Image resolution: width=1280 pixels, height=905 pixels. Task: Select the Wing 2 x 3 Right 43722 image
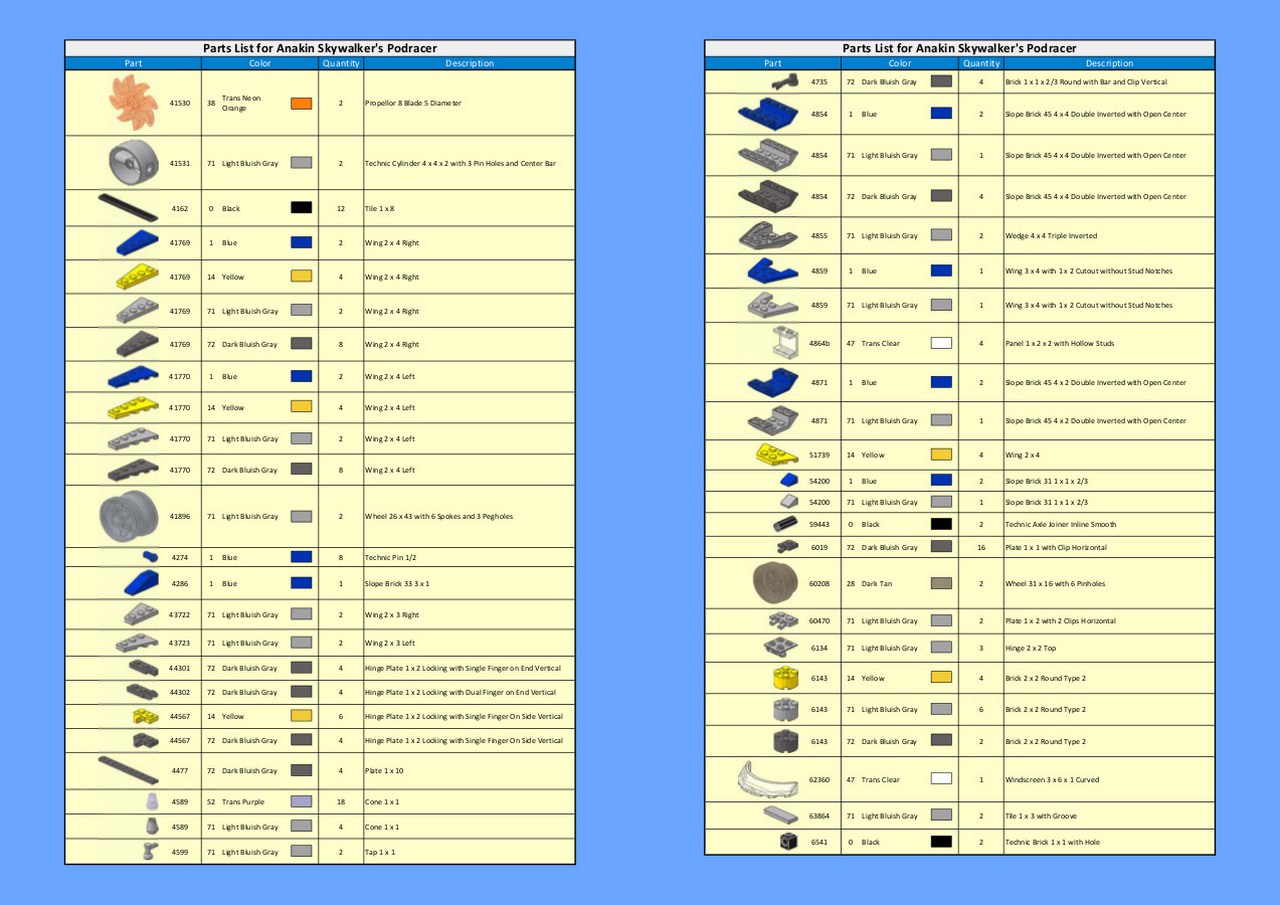(142, 614)
